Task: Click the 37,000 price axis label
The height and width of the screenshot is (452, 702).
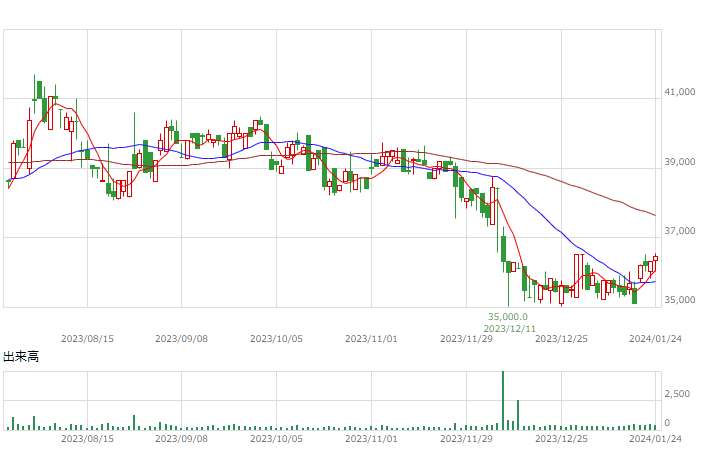Action: click(680, 230)
